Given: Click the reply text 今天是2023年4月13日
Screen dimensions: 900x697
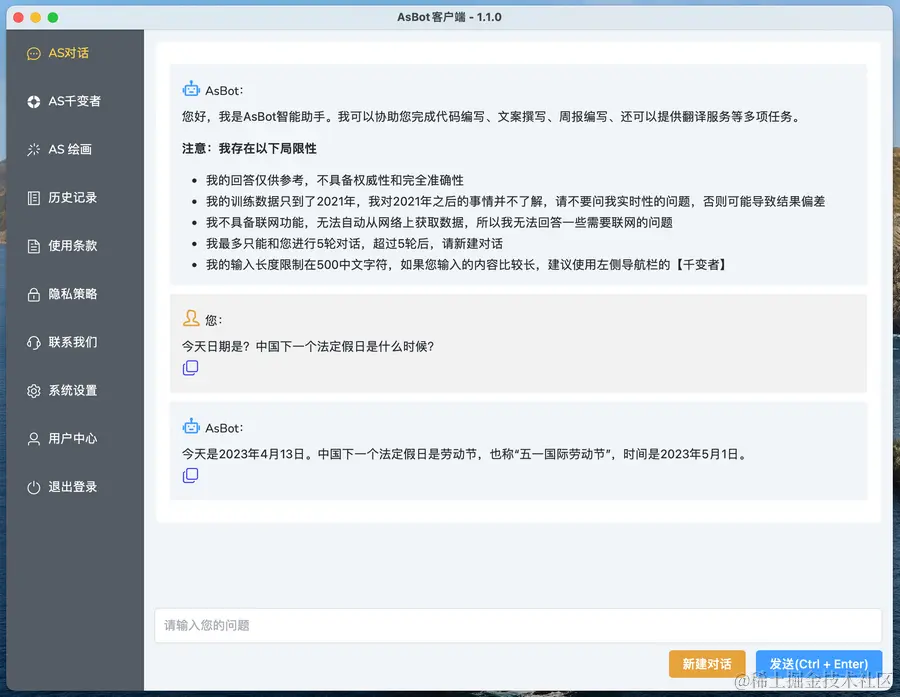Looking at the screenshot, I should pos(243,455).
